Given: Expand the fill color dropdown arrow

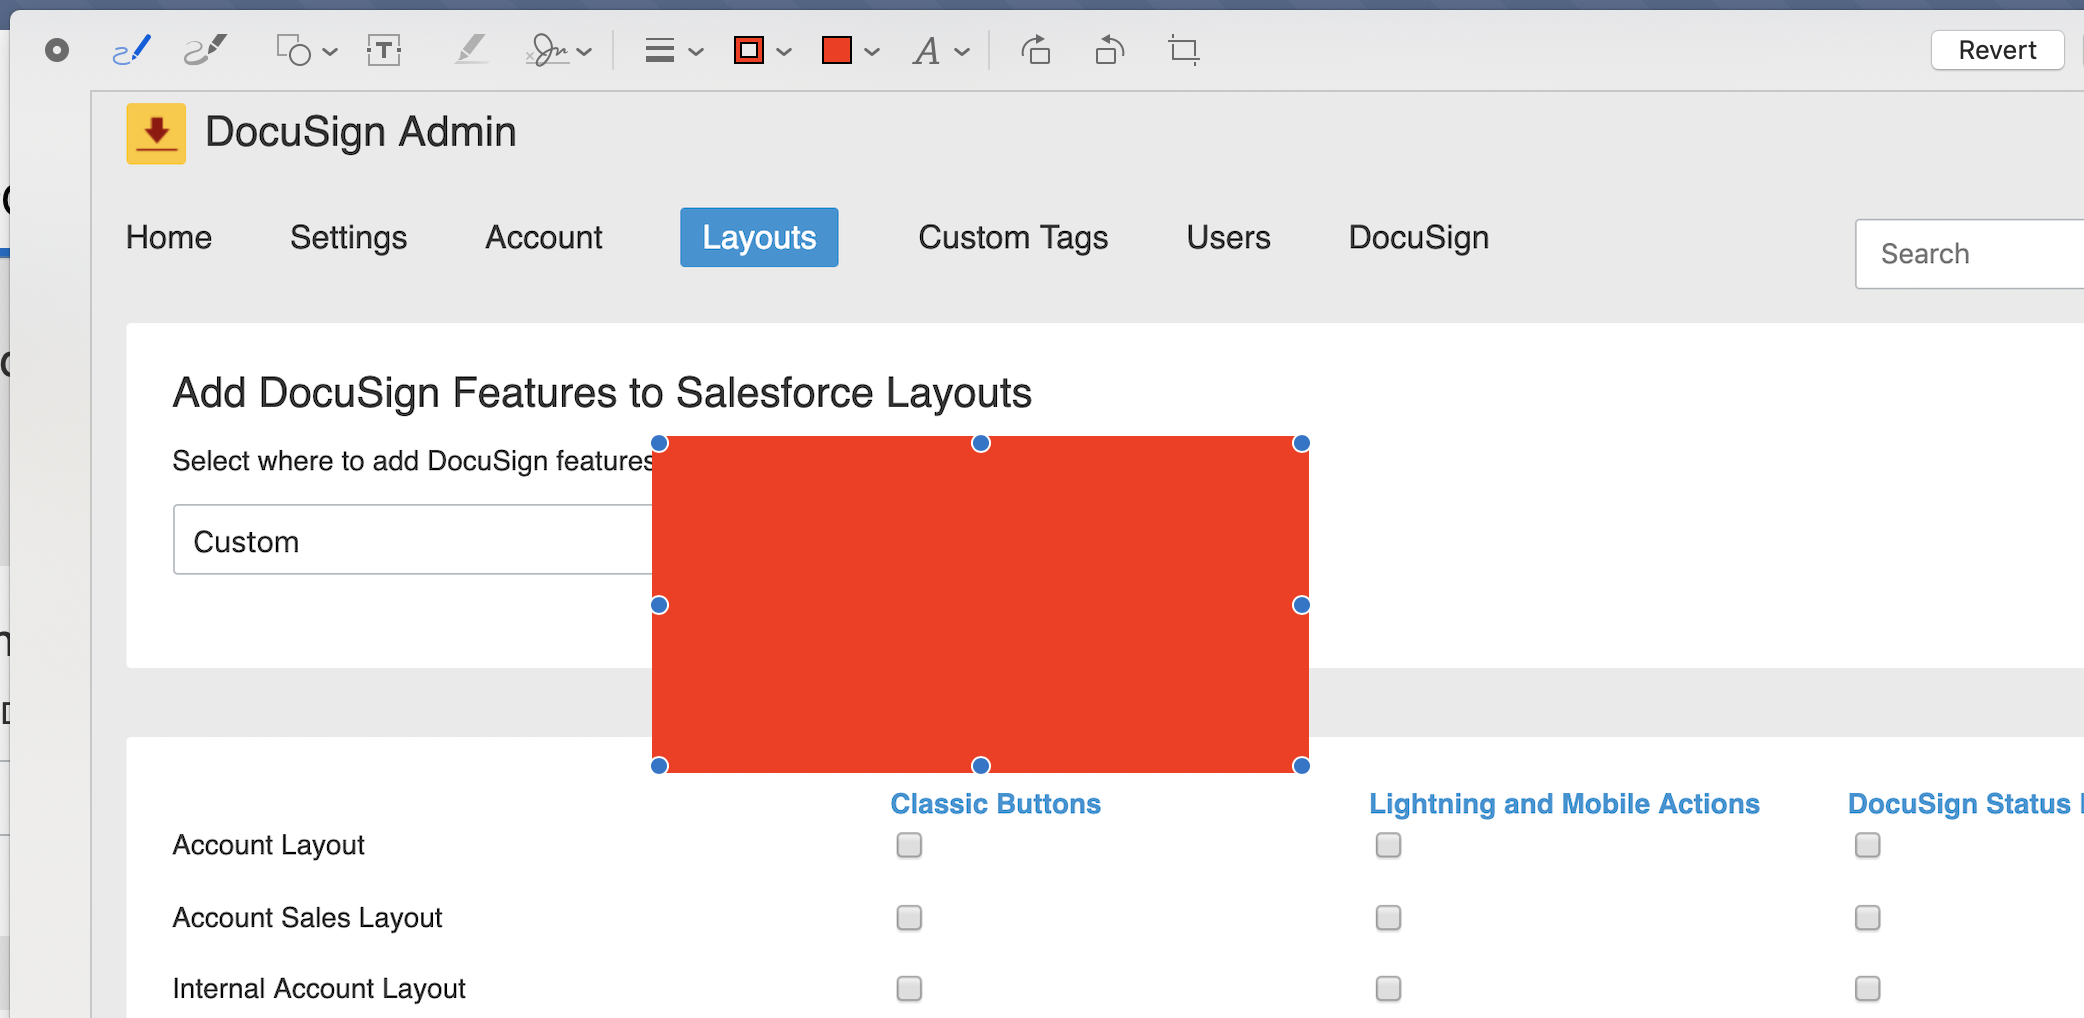Looking at the screenshot, I should coord(872,52).
